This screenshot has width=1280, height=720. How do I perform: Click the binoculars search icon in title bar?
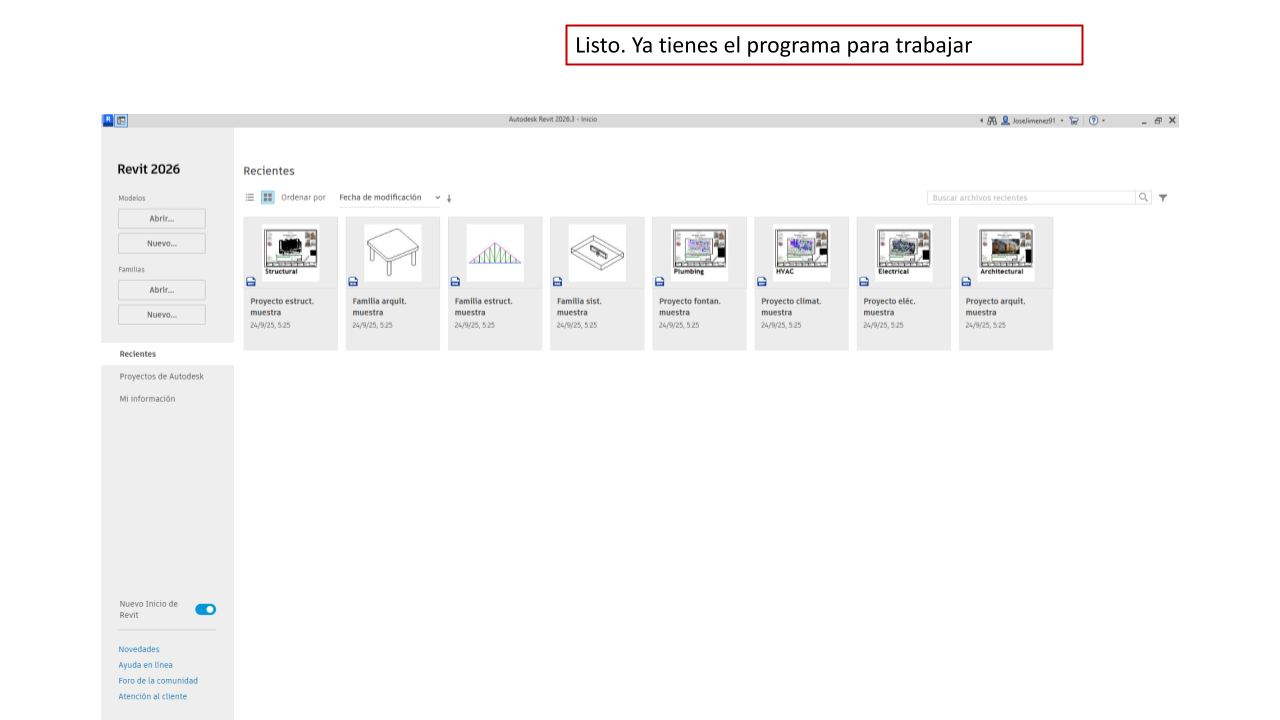point(992,120)
